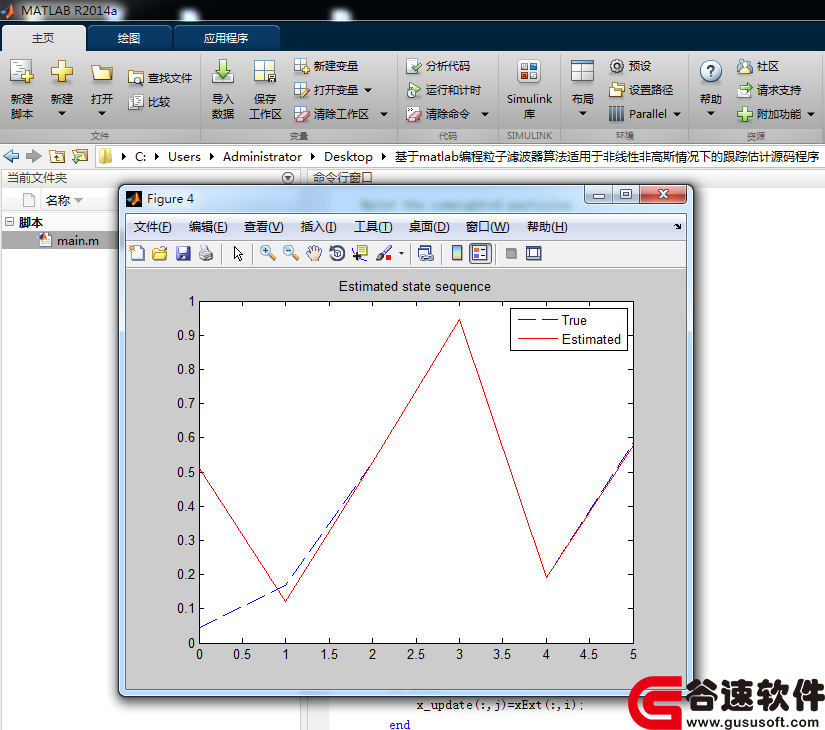825x730 pixels.
Task: Click the Estimated entry in plot legend
Action: (x=591, y=339)
